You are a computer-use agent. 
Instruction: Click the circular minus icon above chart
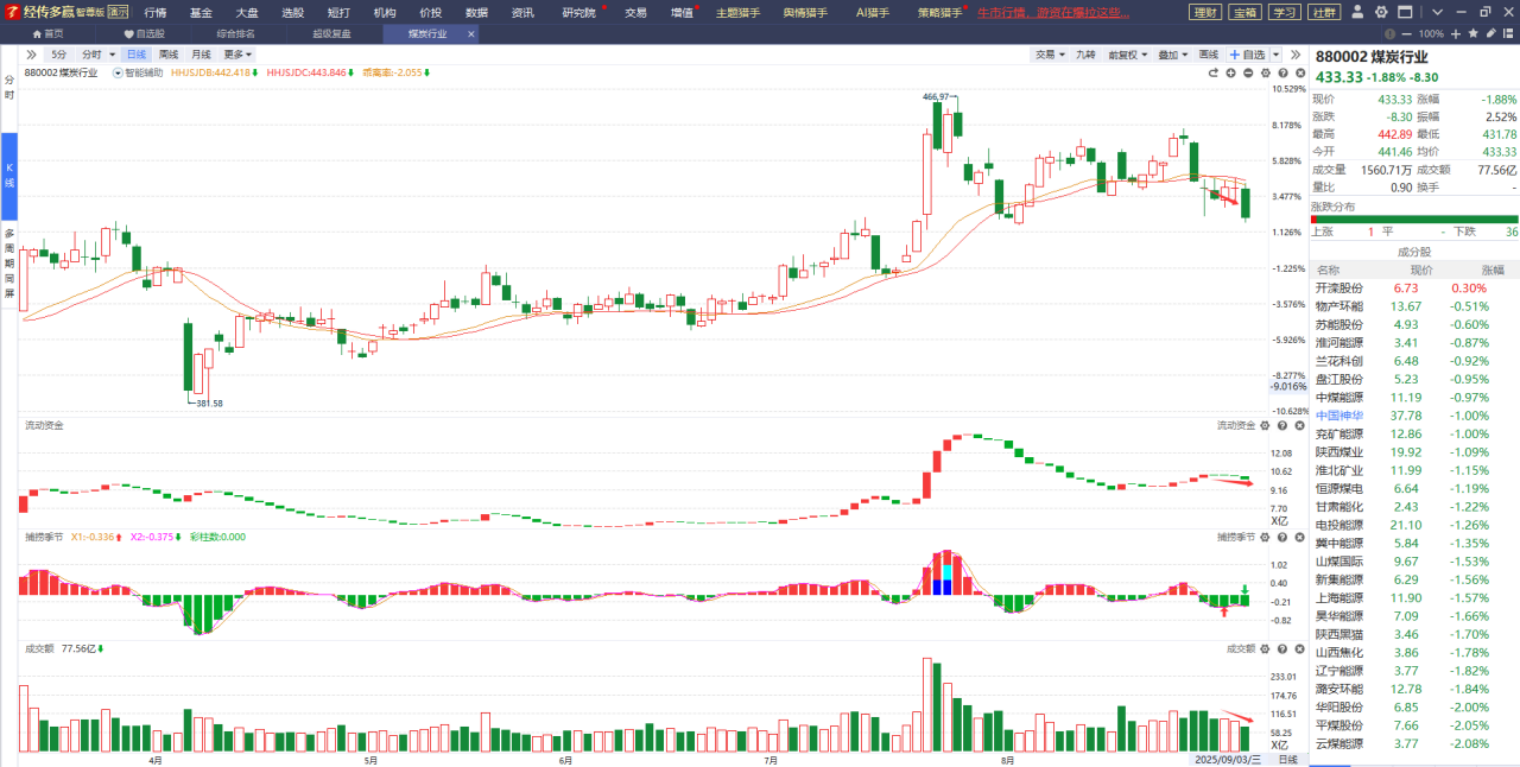coord(1248,73)
